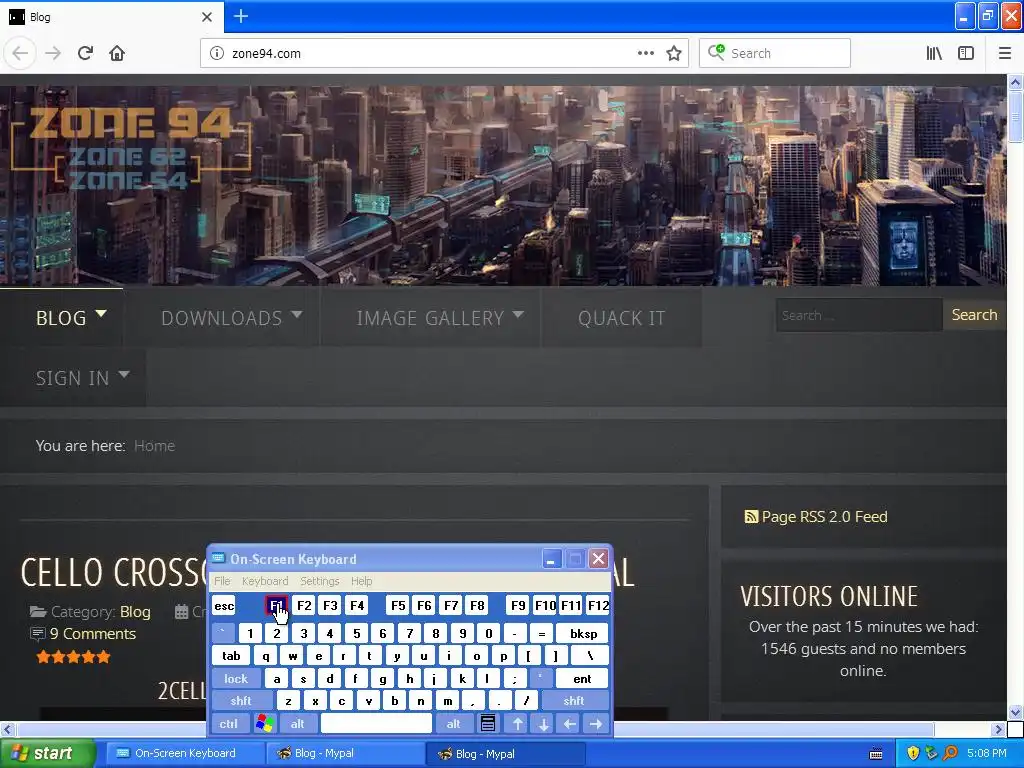Toggle the lock key on on-screen keyboard

pyautogui.click(x=236, y=679)
